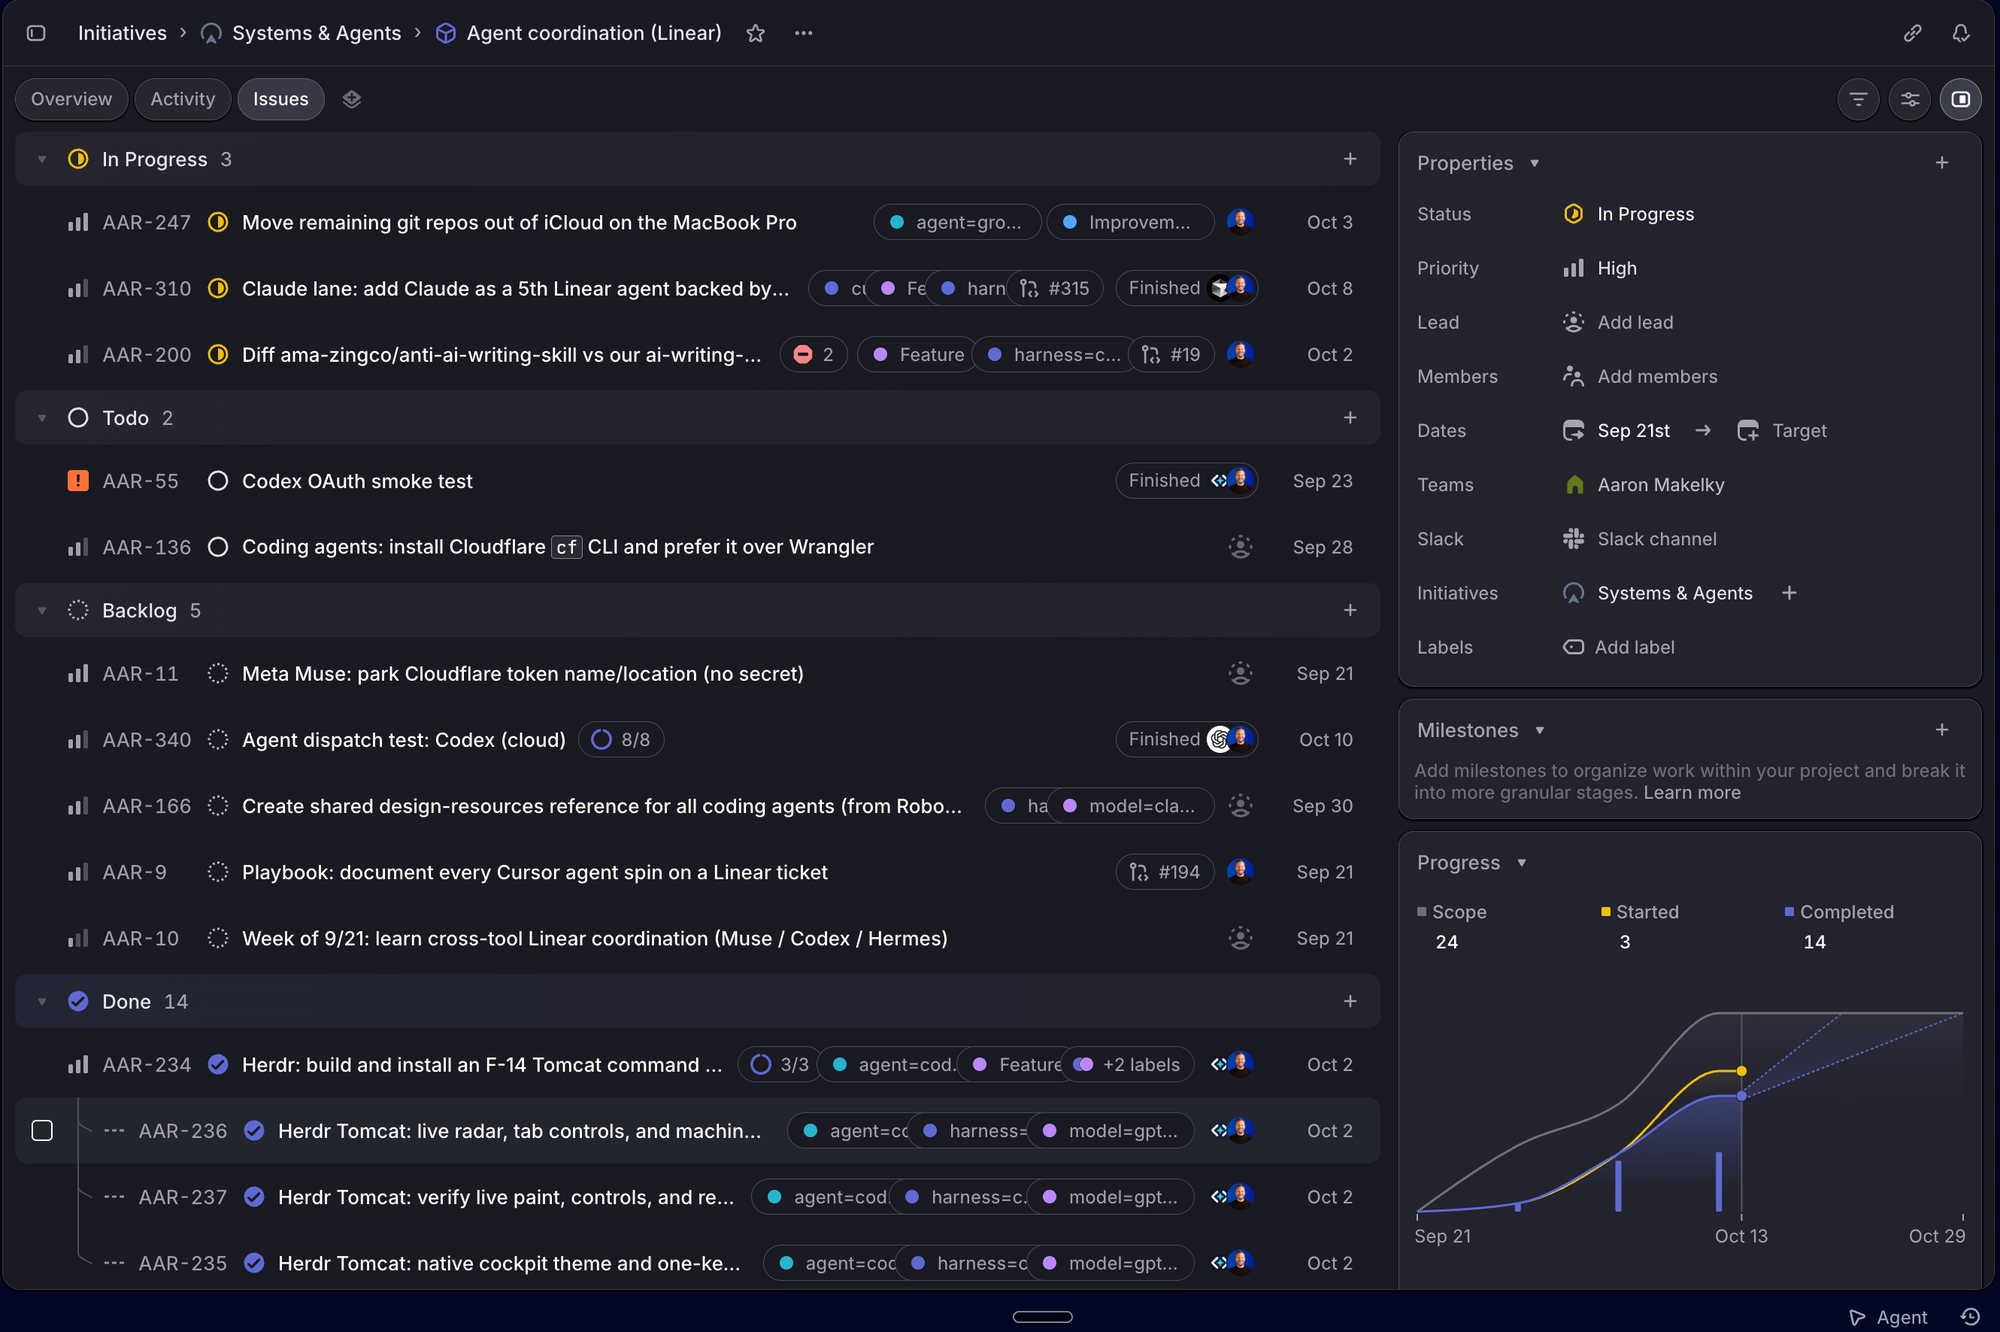This screenshot has width=2000, height=1332.
Task: Favorite the project with the star icon
Action: 755,33
